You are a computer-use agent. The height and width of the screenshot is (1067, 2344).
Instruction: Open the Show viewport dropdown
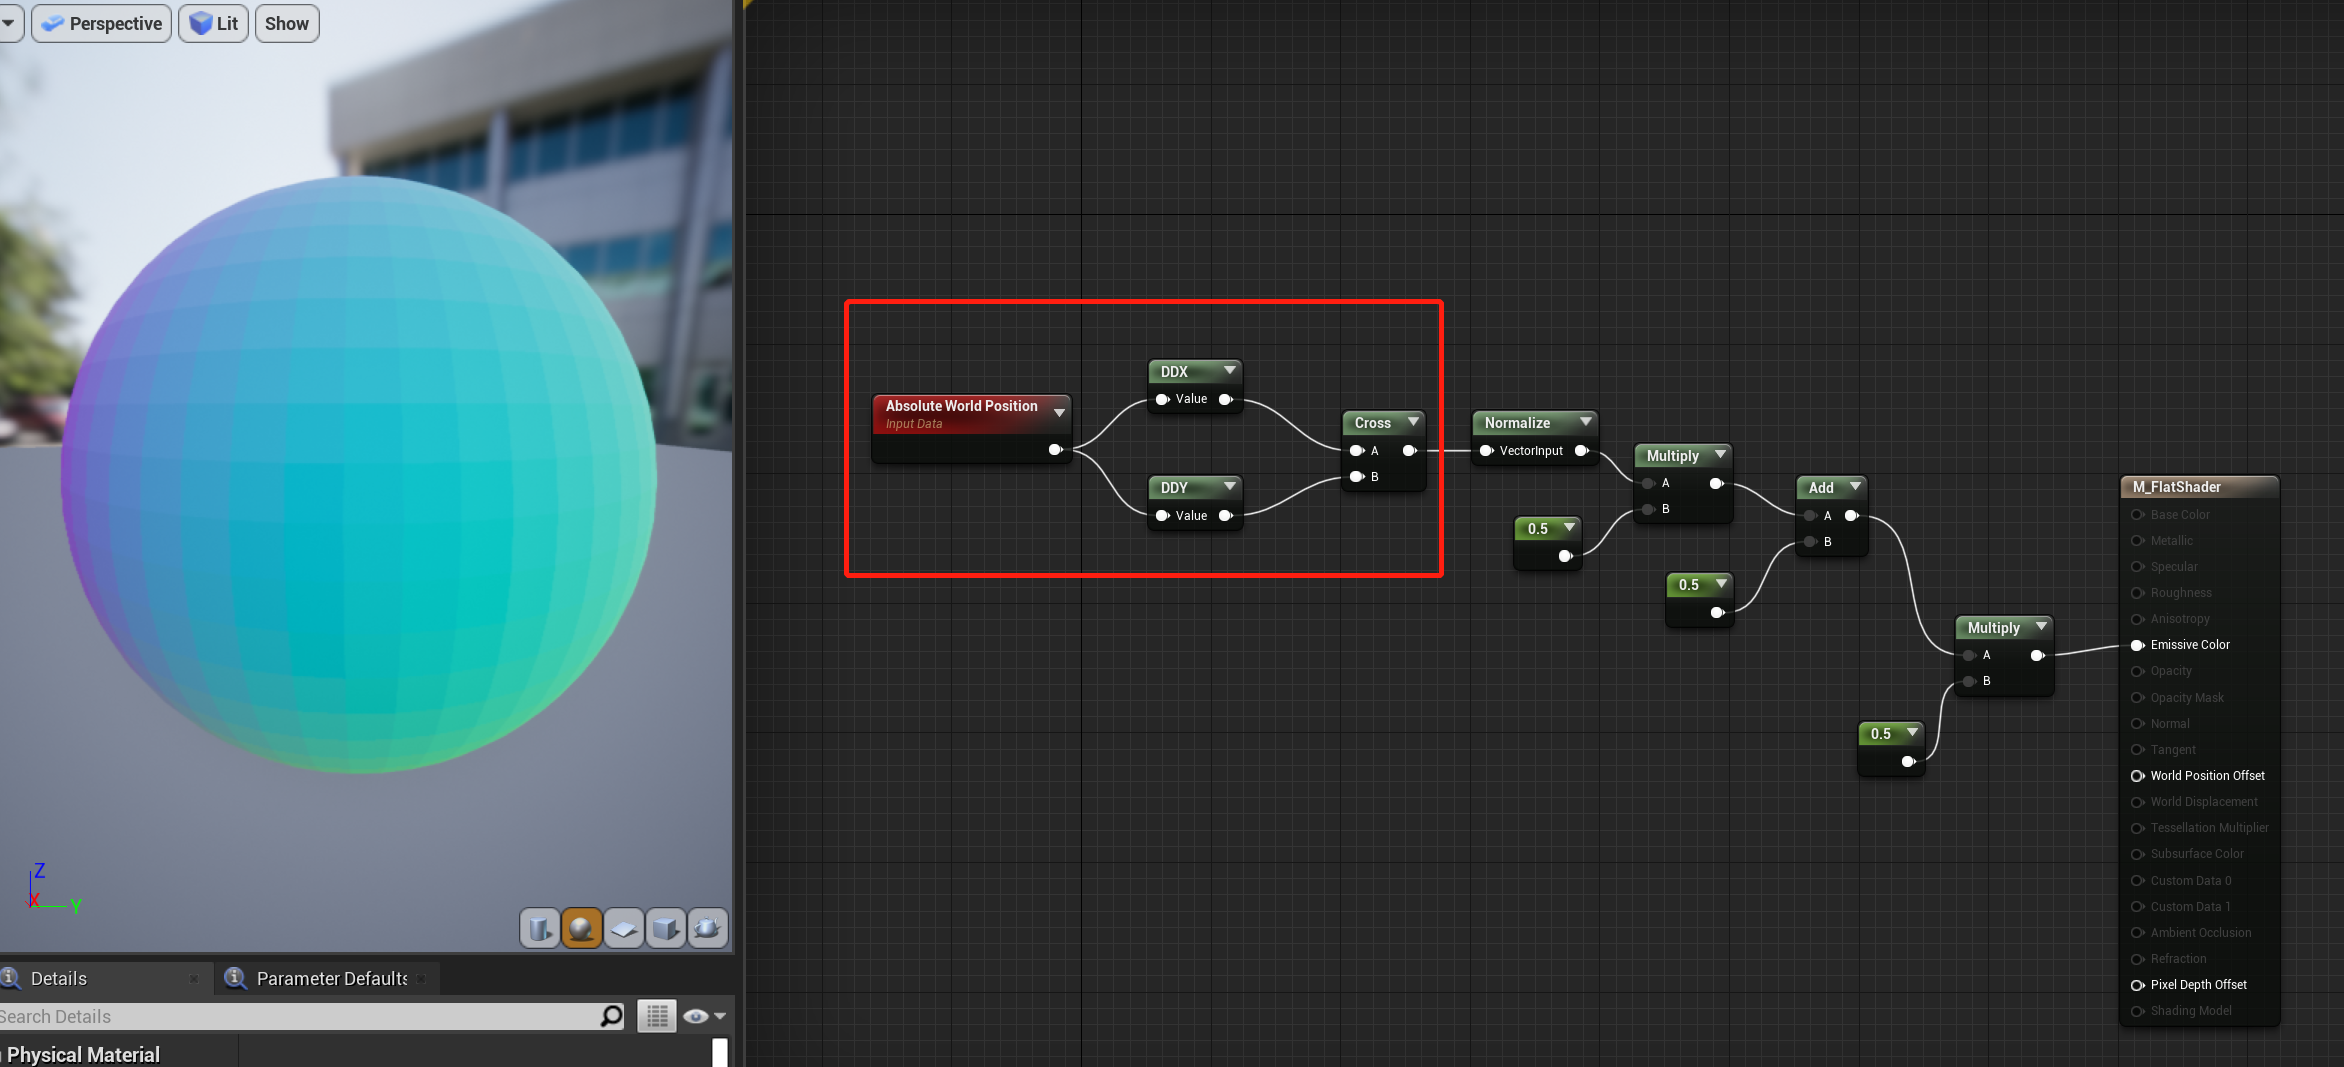[x=286, y=23]
